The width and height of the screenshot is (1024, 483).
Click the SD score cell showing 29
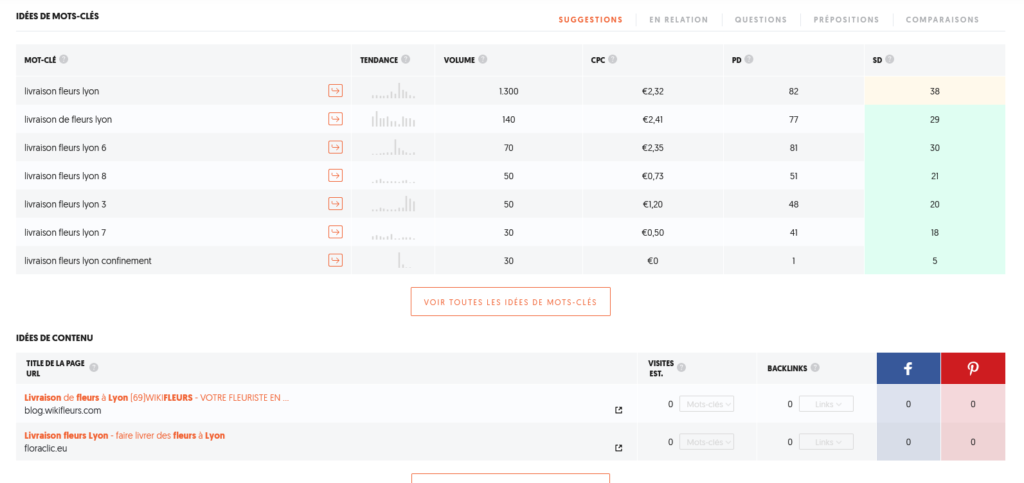tap(935, 119)
